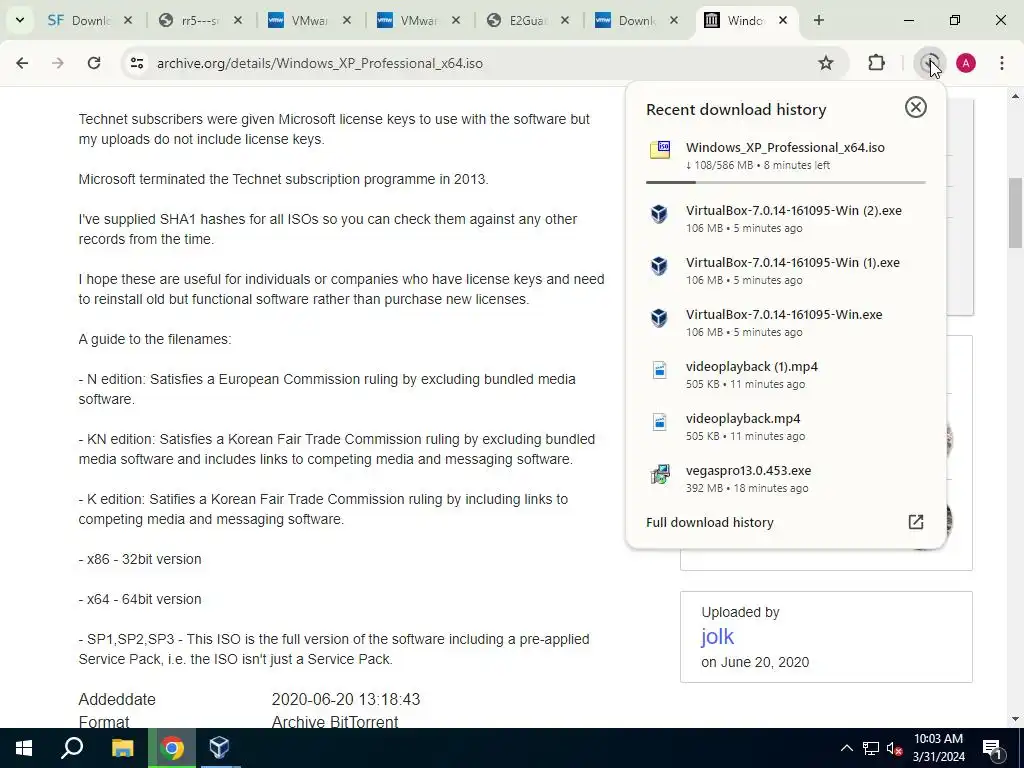Open Windows_XP_Professional_x64.iso download entry
1024x768 pixels.
[x=786, y=155]
